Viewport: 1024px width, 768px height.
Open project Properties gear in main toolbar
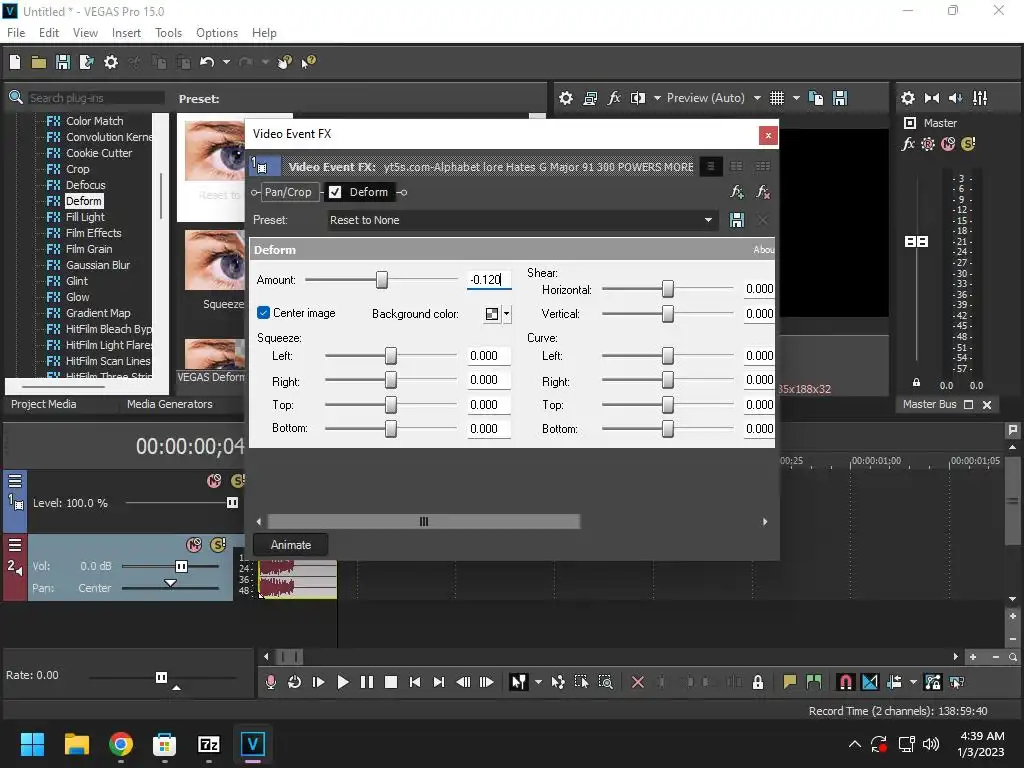[x=111, y=62]
